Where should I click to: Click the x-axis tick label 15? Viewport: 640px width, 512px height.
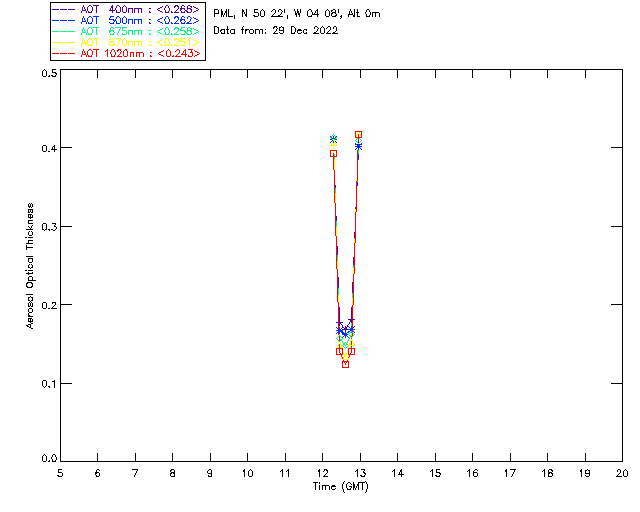435,473
